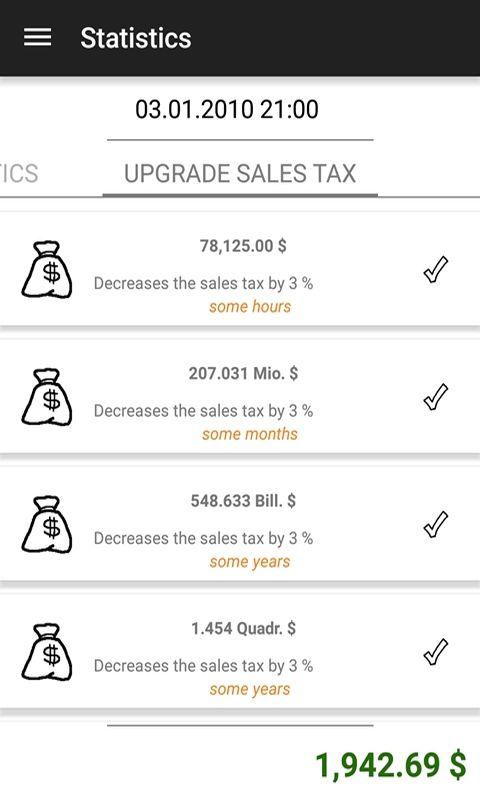
Task: Click the 78,125.00 $ price text
Action: click(243, 246)
